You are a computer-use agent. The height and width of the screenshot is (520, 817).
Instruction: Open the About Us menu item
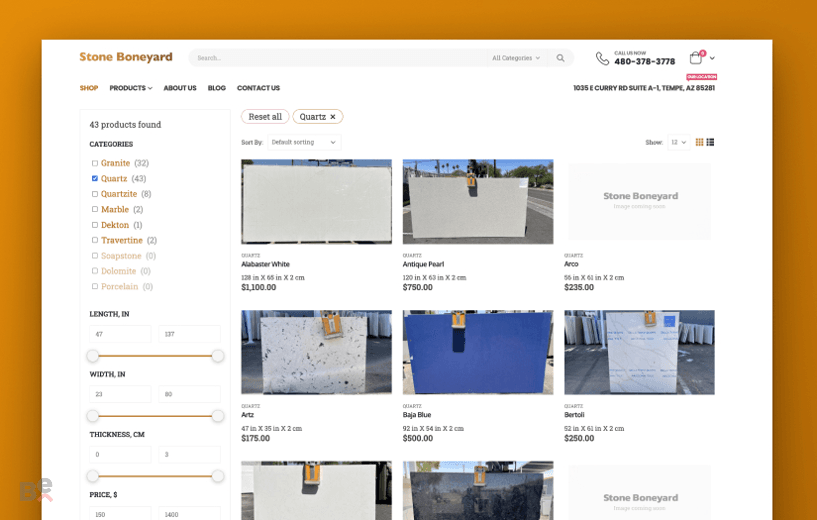tap(180, 88)
